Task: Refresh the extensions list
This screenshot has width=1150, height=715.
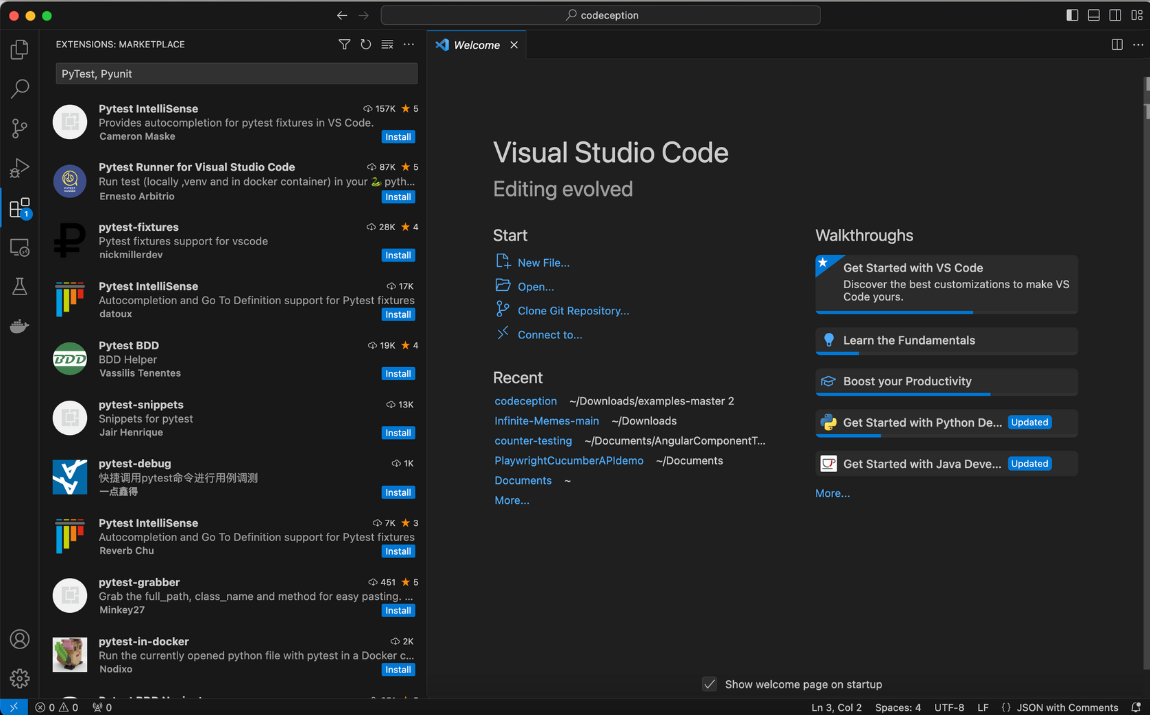Action: pos(365,44)
